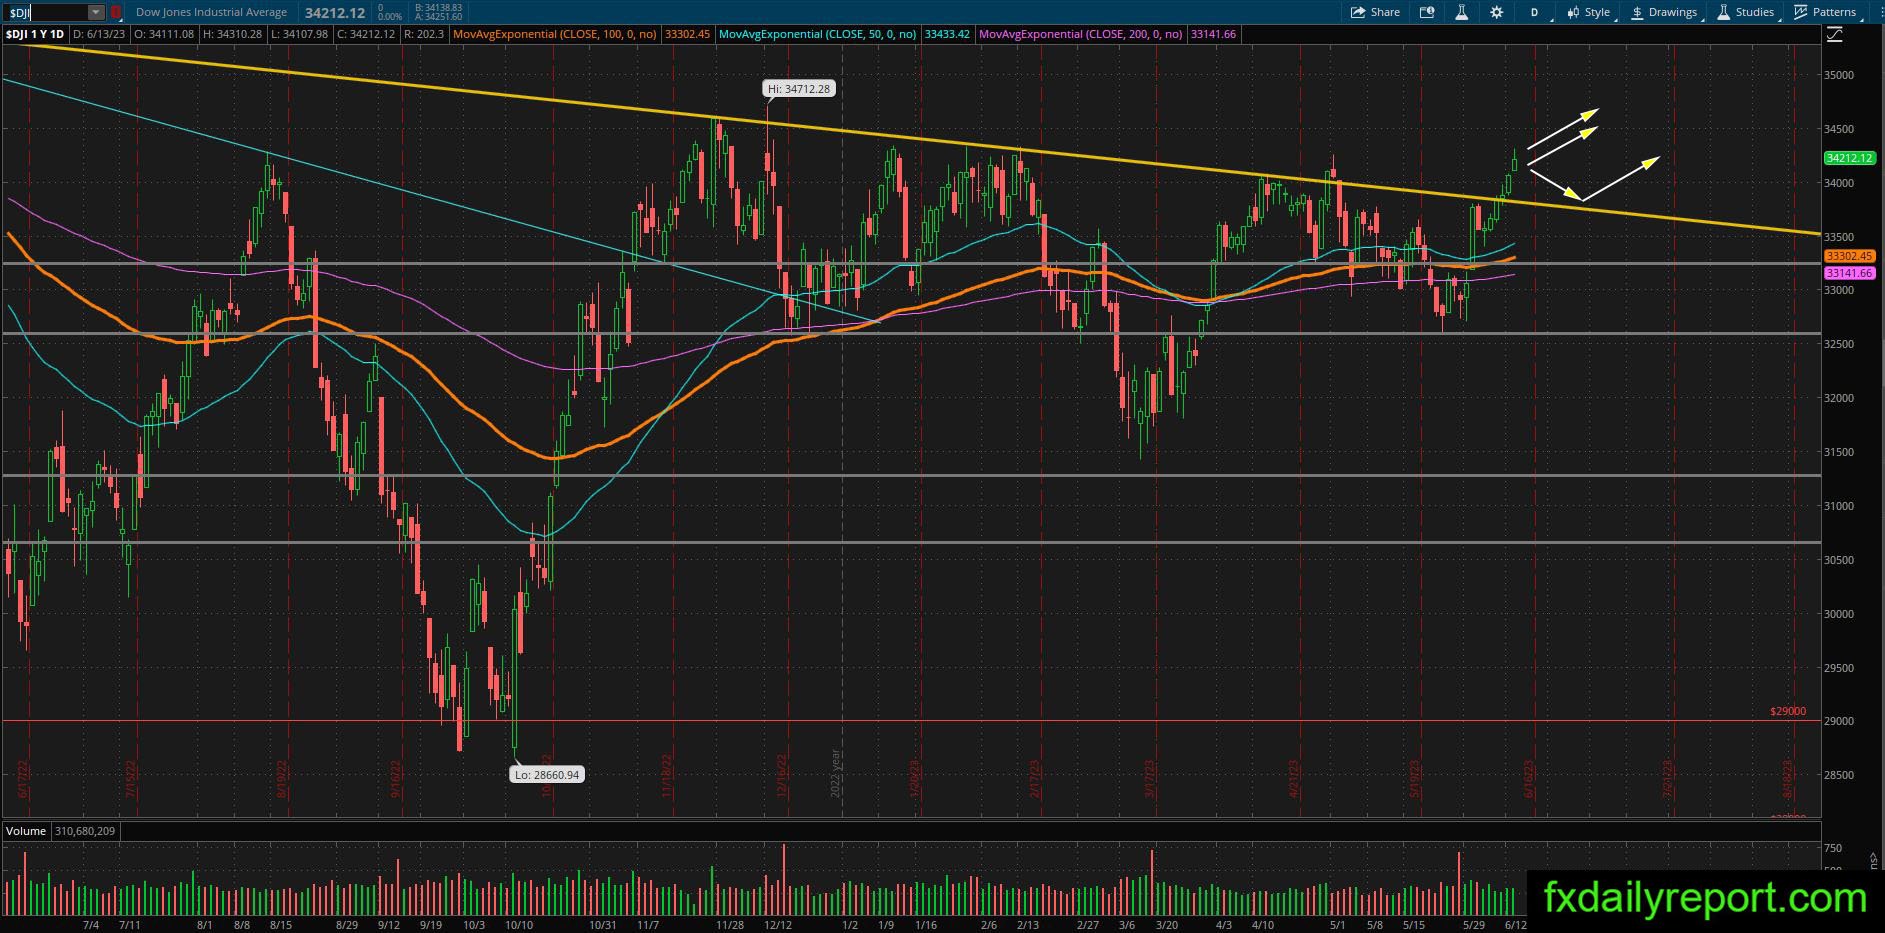Click the volume value 310,680,209

tap(85, 831)
